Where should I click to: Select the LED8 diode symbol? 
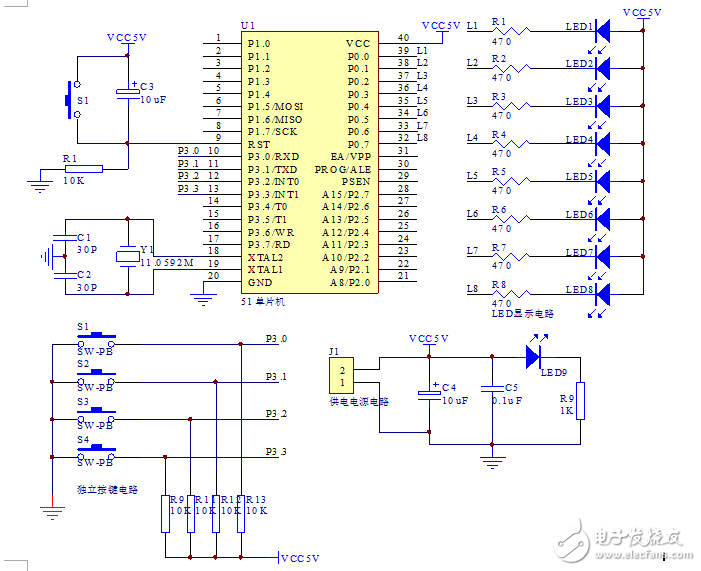[x=603, y=293]
